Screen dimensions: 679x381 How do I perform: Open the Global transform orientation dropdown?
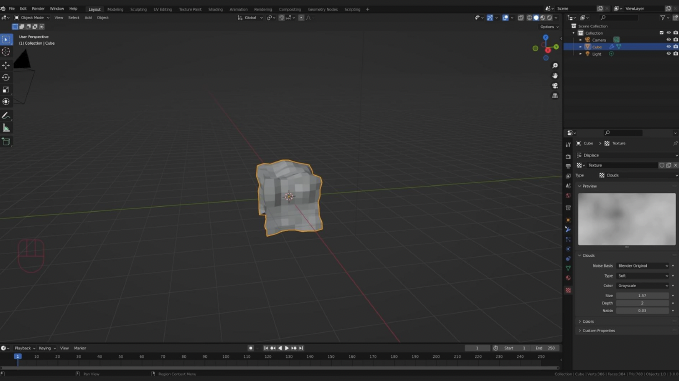(x=250, y=18)
